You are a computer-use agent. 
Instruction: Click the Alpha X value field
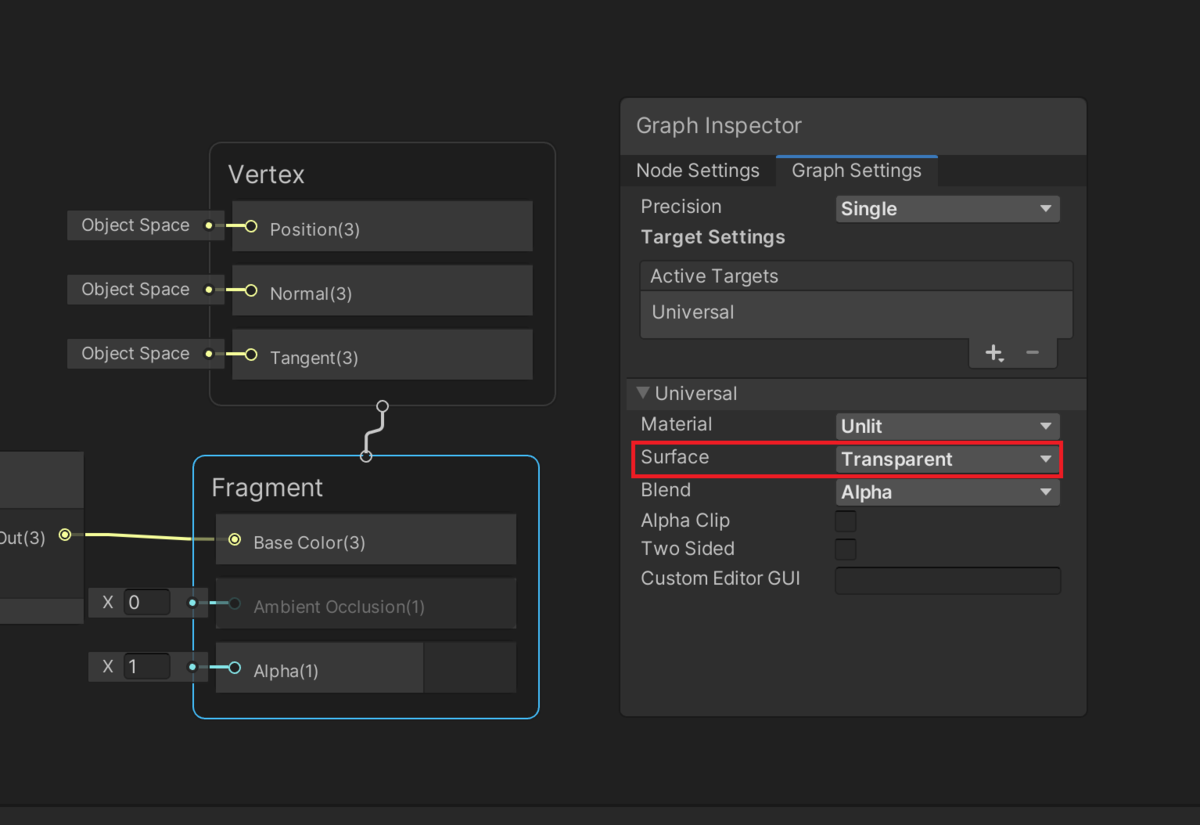[147, 667]
